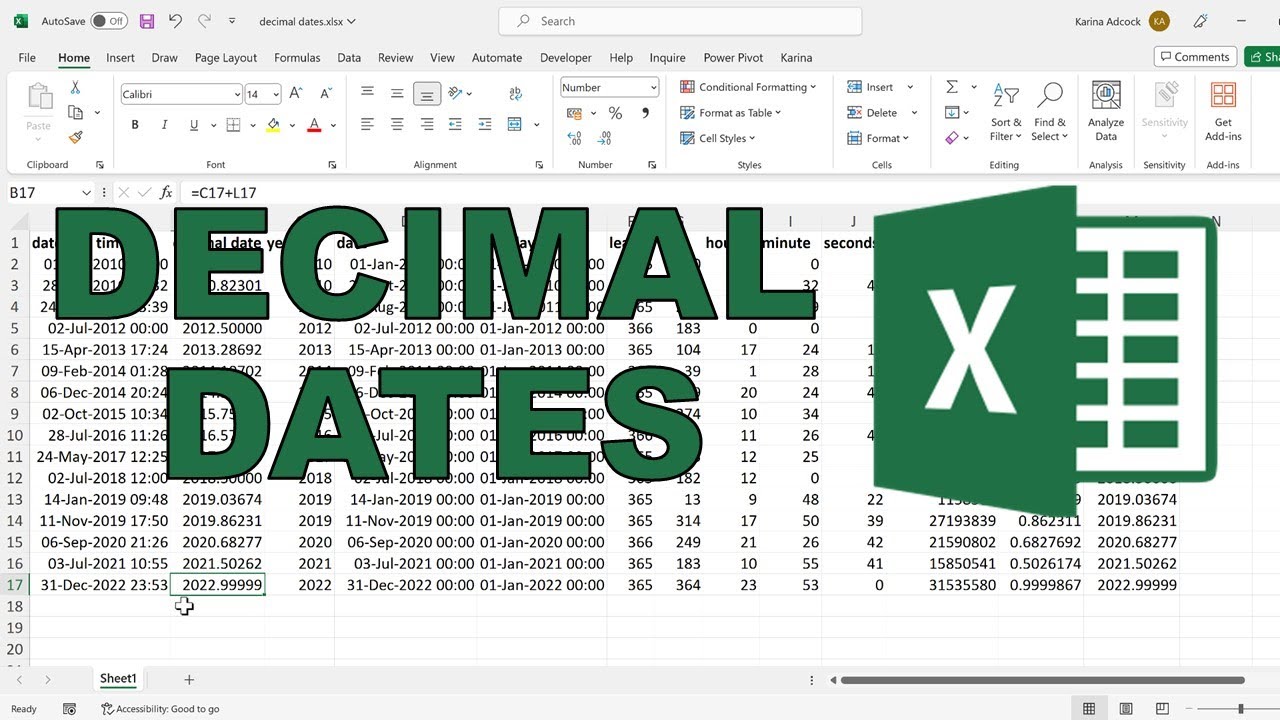This screenshot has width=1280, height=720.
Task: Click Increase Font Size icon
Action: (x=295, y=93)
